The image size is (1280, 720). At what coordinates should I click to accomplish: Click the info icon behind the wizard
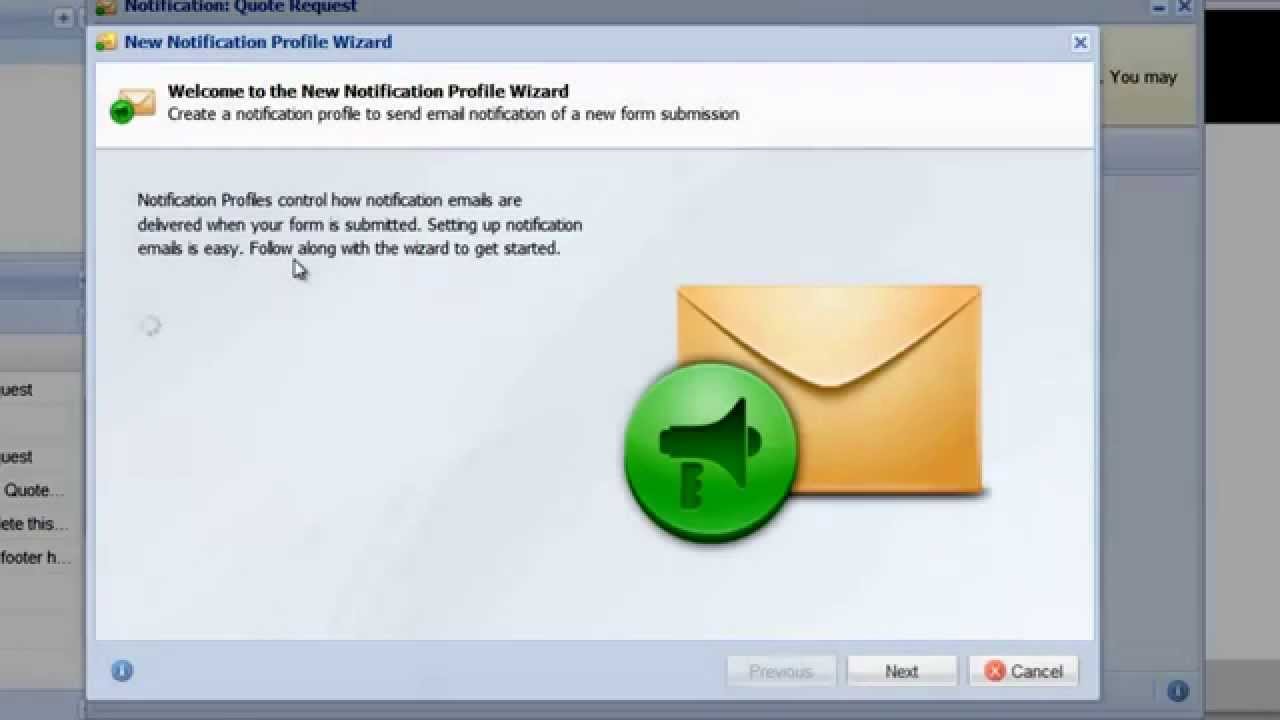[1178, 690]
